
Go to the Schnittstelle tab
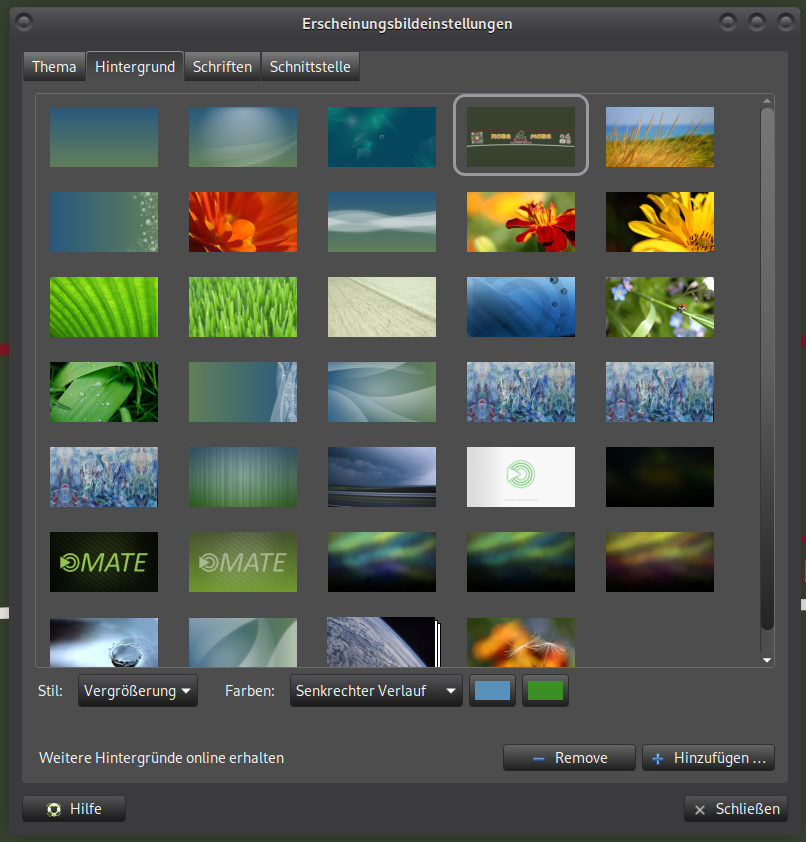point(310,67)
